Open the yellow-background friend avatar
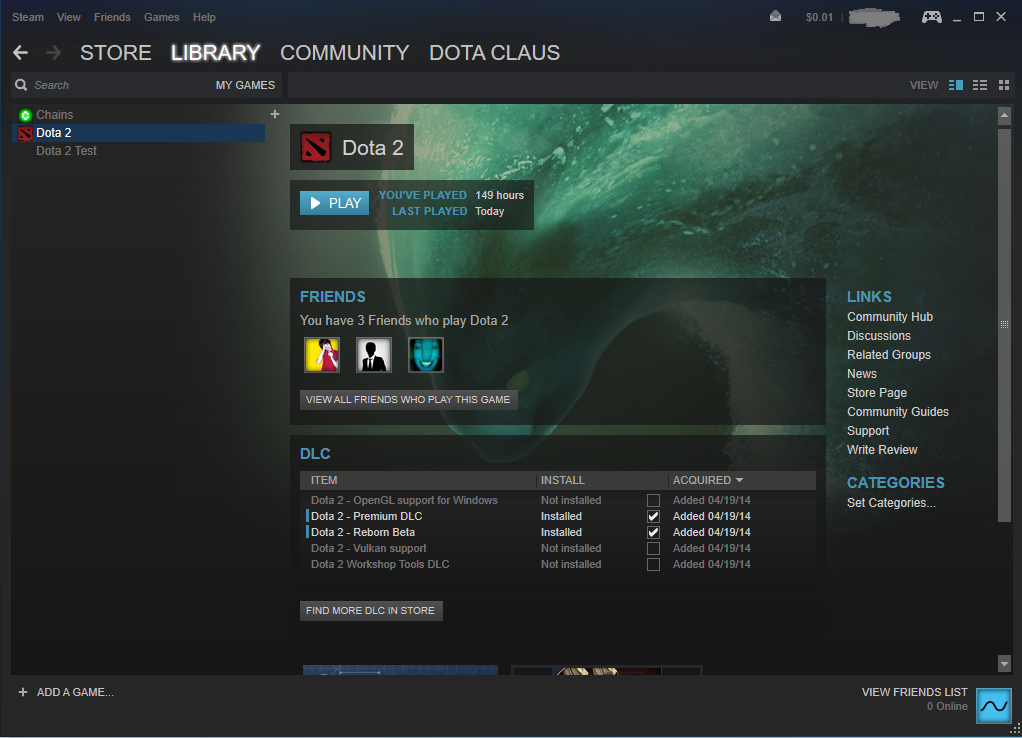Screen dimensions: 1022x738 (x=322, y=355)
